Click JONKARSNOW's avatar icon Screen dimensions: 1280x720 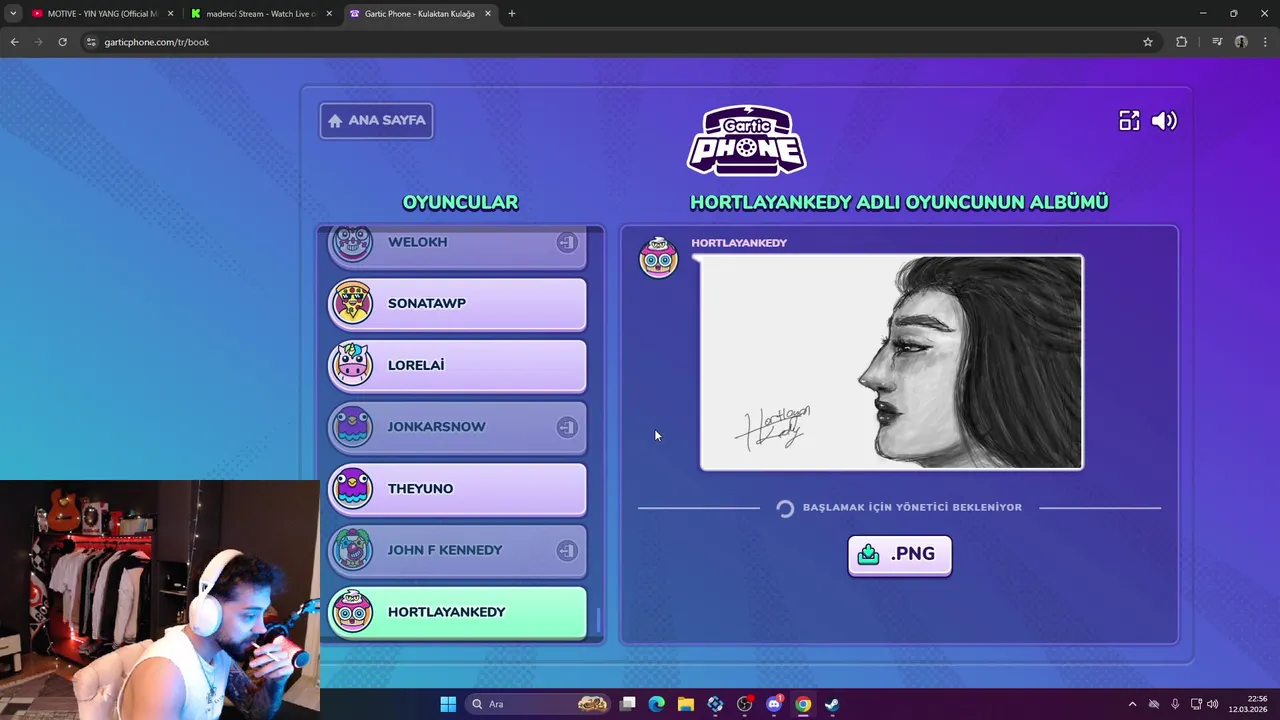coord(352,427)
